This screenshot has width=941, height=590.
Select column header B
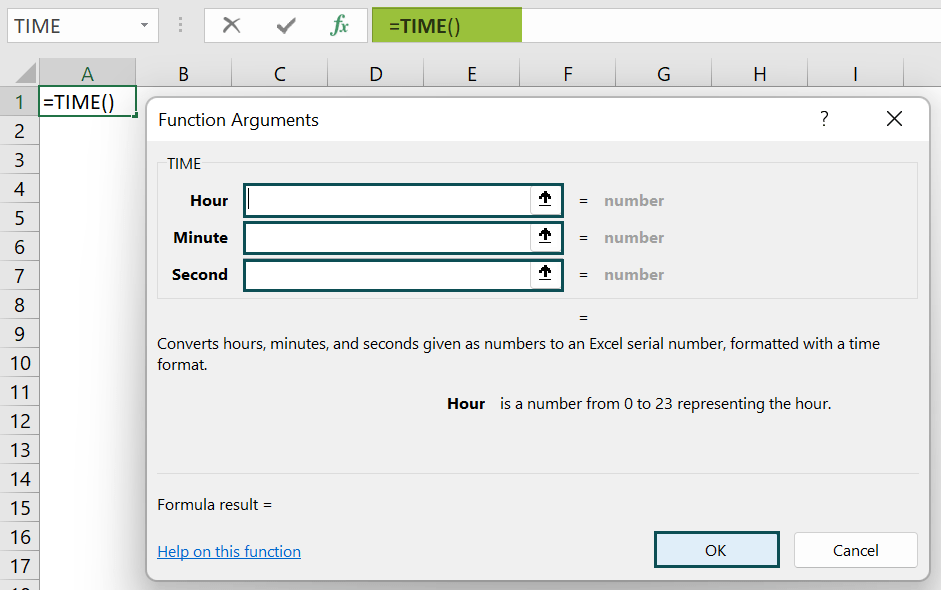(x=183, y=74)
